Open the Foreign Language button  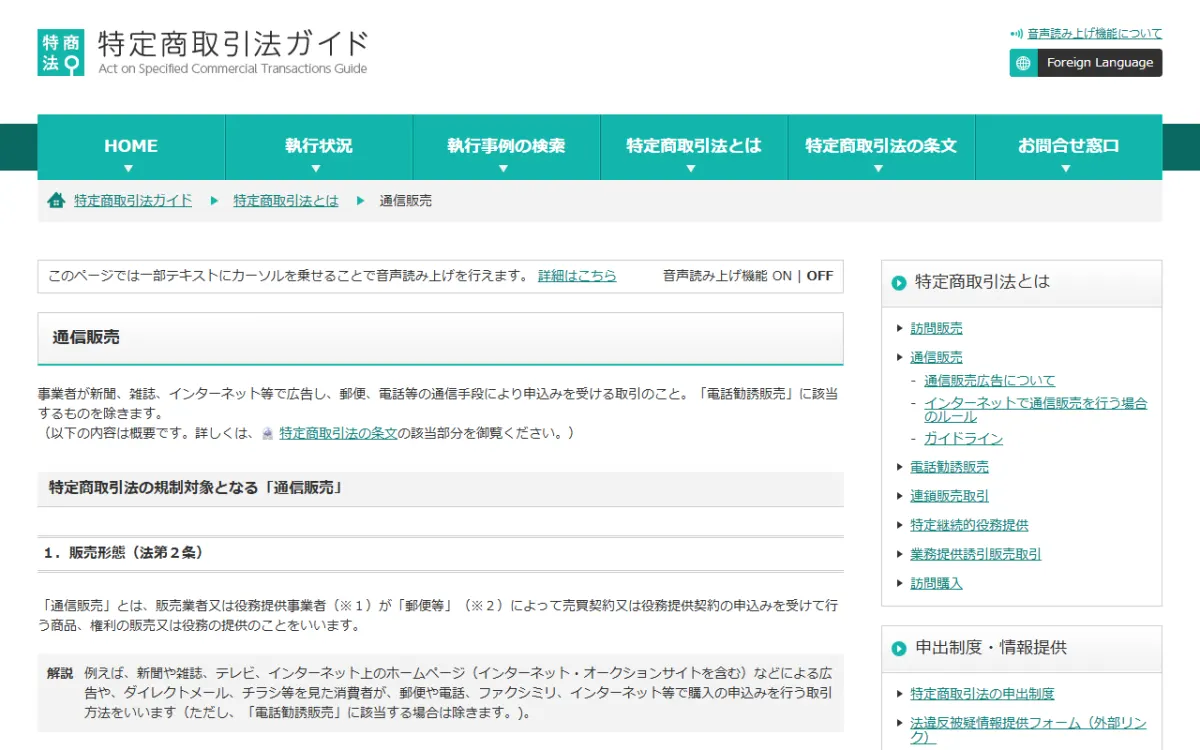[1086, 63]
